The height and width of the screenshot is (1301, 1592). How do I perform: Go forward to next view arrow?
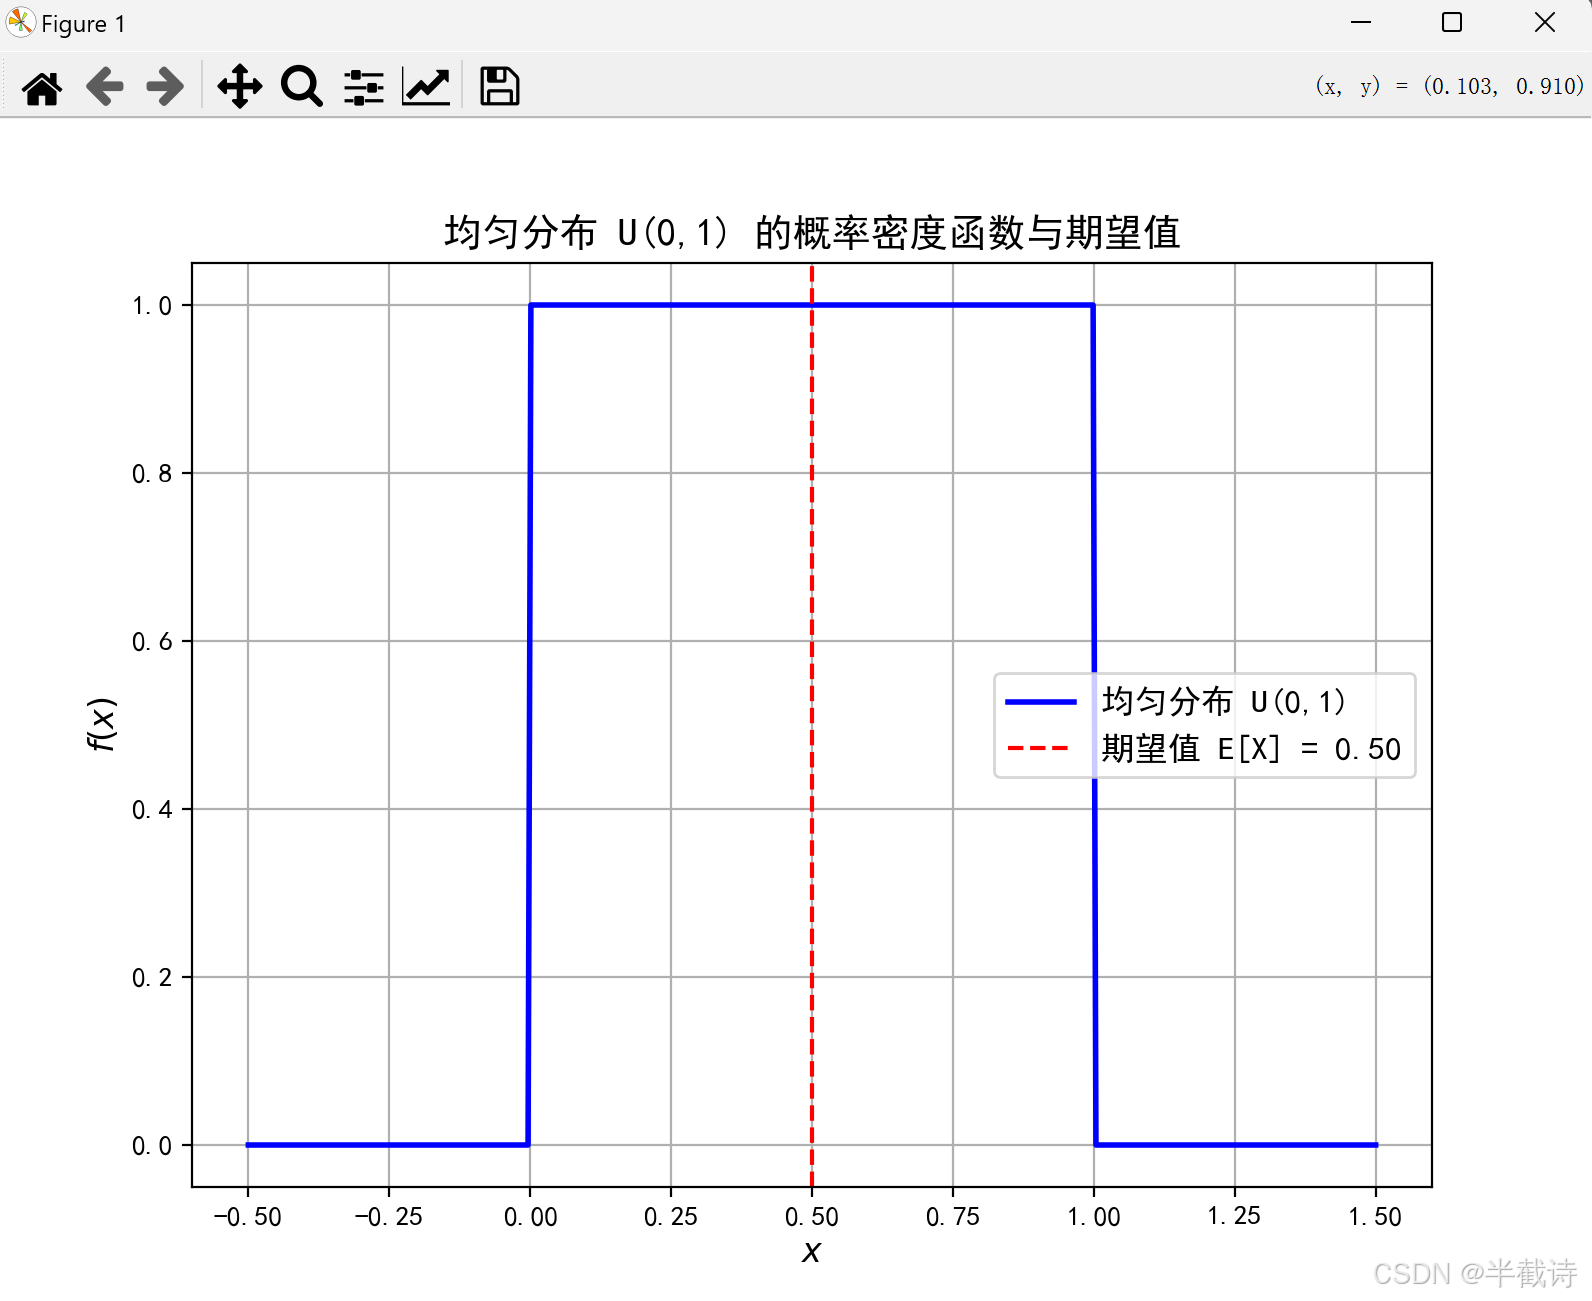(165, 87)
